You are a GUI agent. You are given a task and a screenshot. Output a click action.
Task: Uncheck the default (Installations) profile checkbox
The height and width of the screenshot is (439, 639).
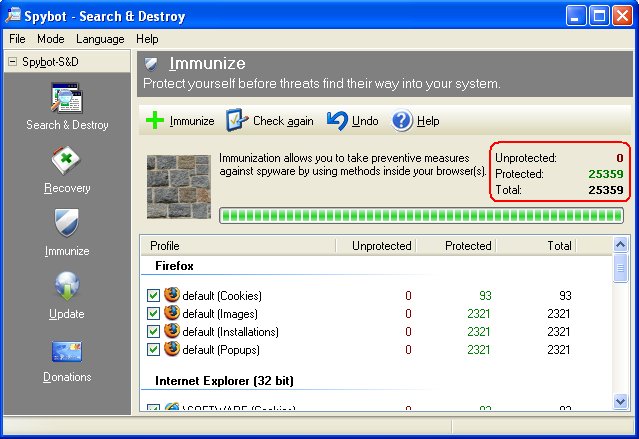pos(153,331)
